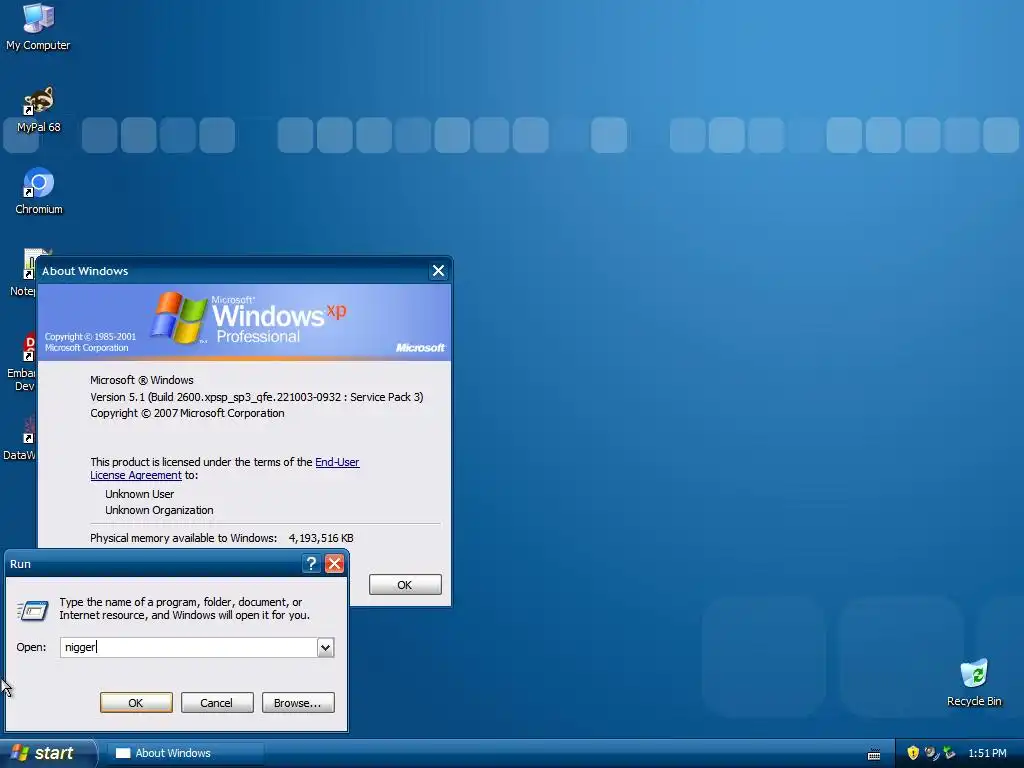The image size is (1024, 768).
Task: Select the MyPal 68 browser shortcut
Action: pyautogui.click(x=38, y=110)
